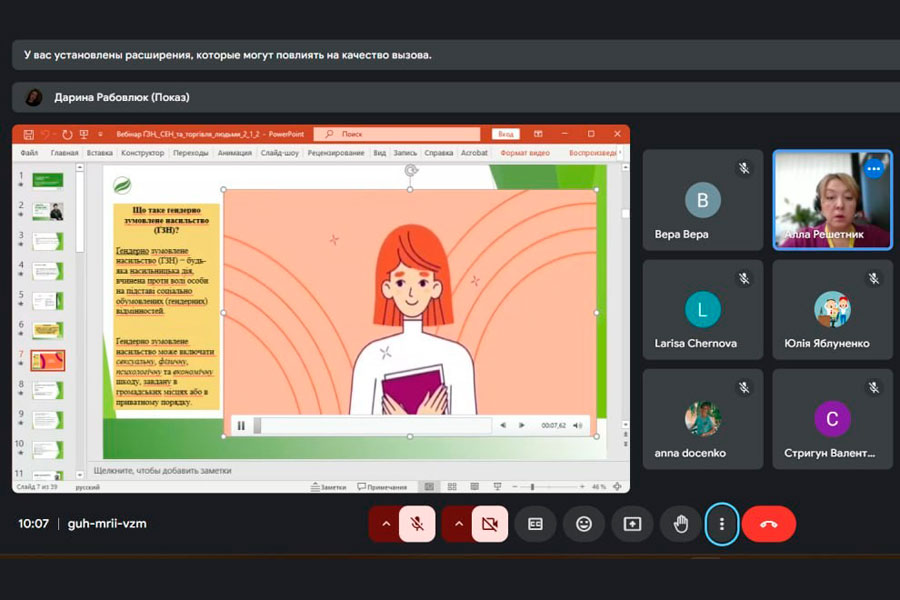This screenshot has height=600, width=900.
Task: Switch to the Вставка ribbon tab
Action: 99,153
